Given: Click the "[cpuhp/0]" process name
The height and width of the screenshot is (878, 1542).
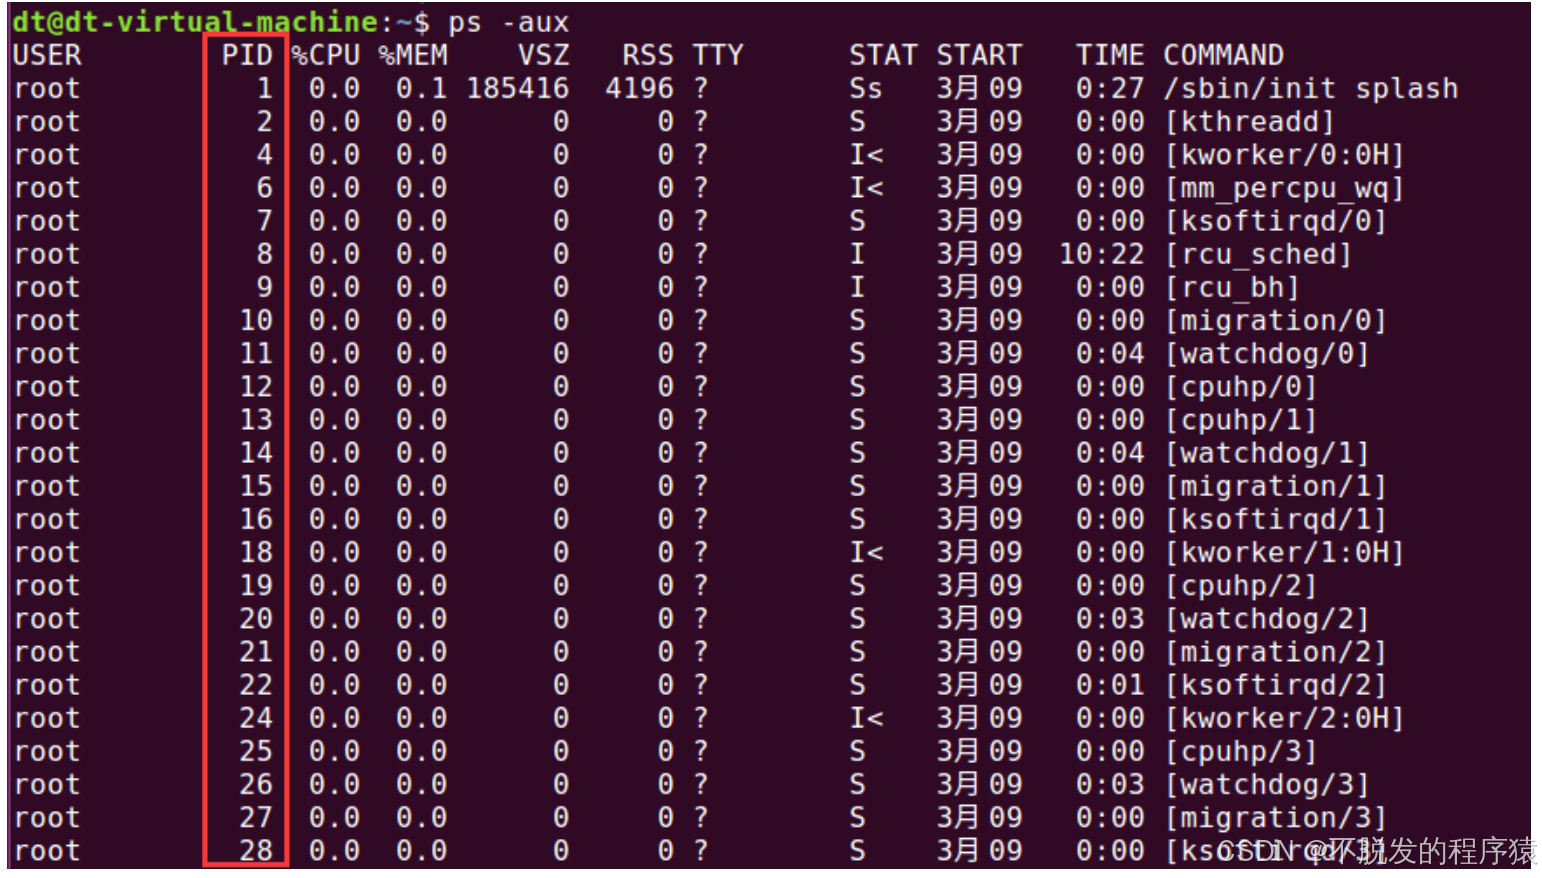Looking at the screenshot, I should click(1241, 386).
